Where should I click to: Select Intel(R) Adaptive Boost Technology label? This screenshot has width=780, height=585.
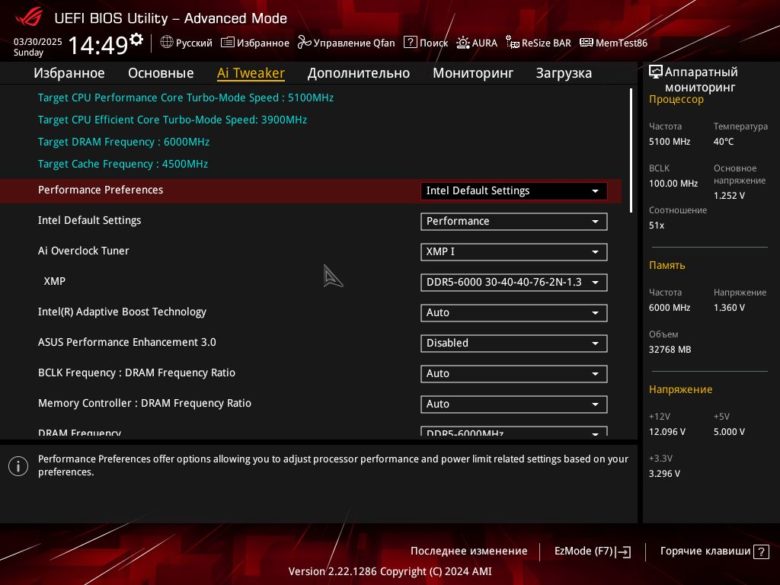(122, 312)
